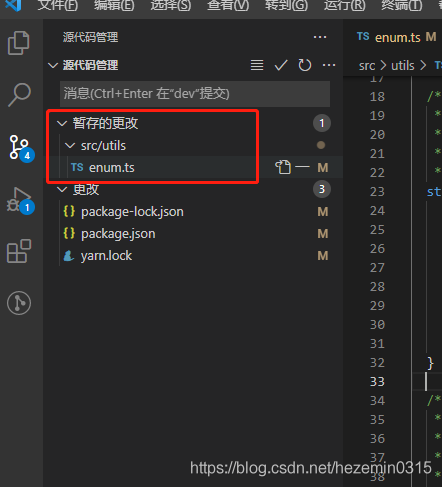This screenshot has height=487, width=442.
Task: Collapse the 更改 group
Action: (62, 189)
